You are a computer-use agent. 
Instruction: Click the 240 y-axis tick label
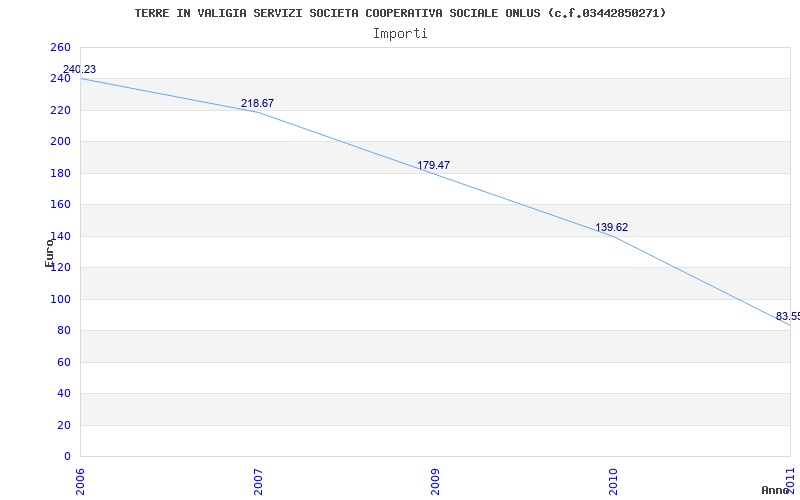60,79
